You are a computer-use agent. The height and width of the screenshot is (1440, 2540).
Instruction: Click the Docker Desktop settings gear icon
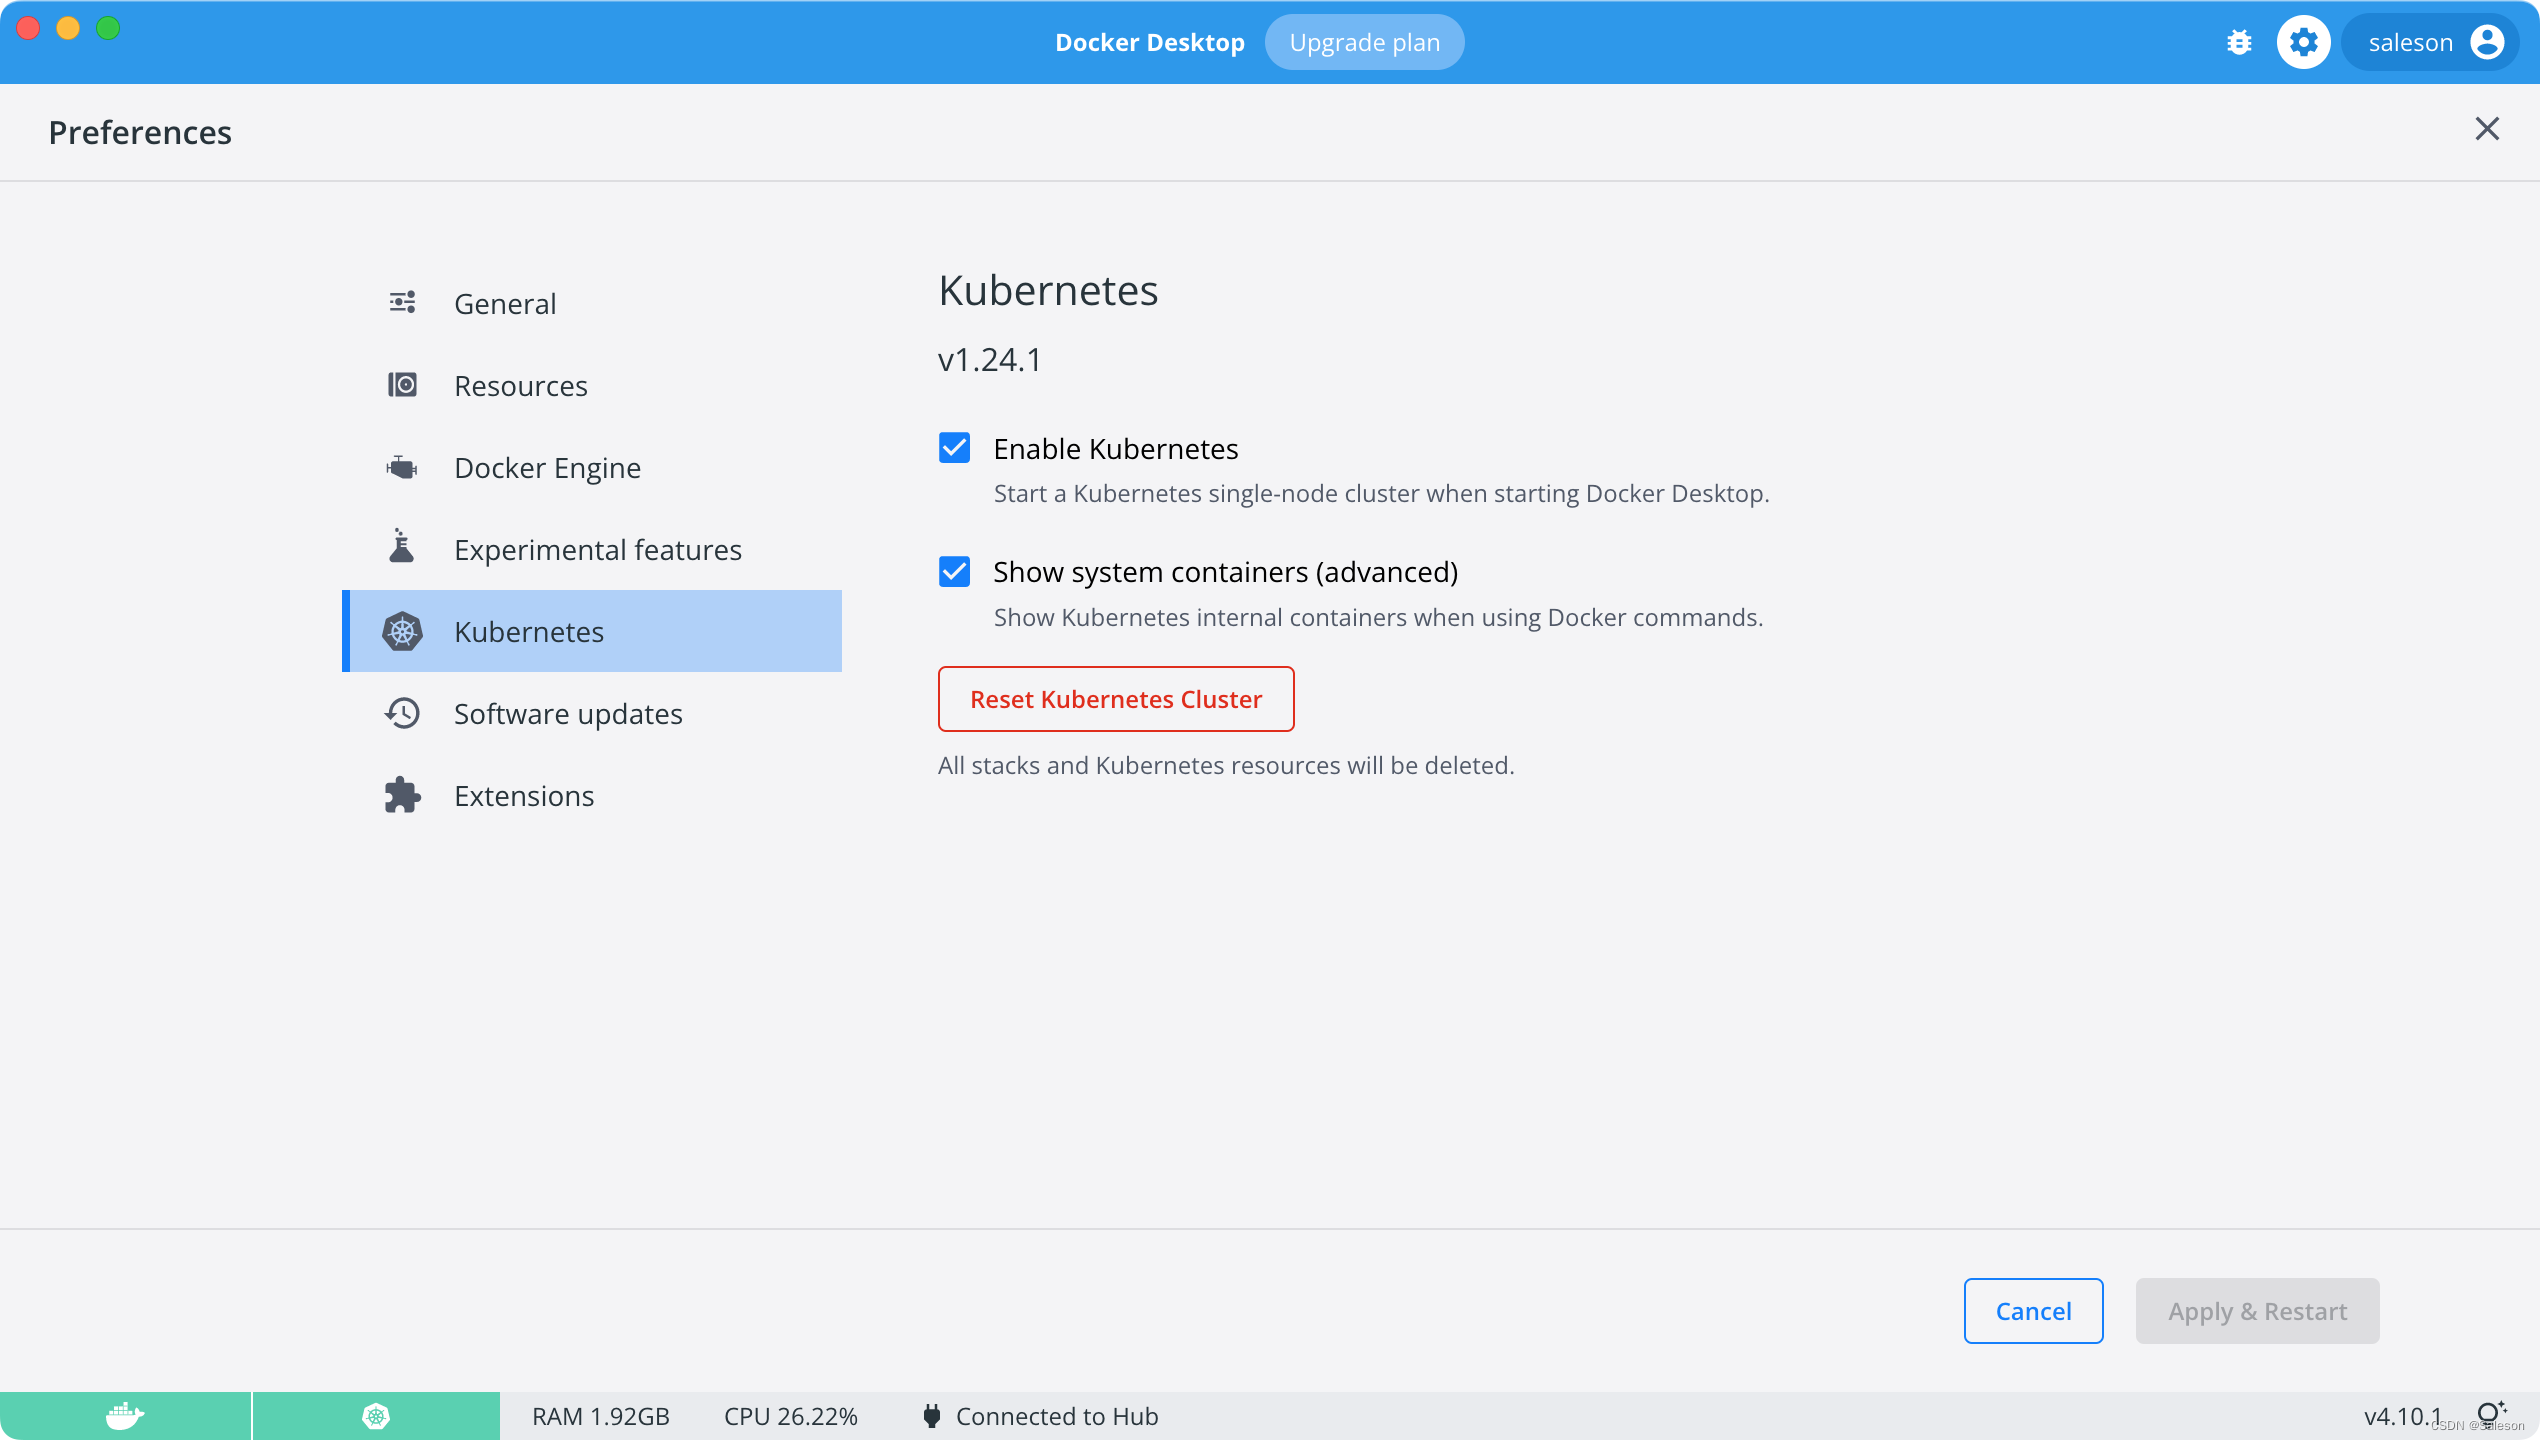[x=2303, y=42]
